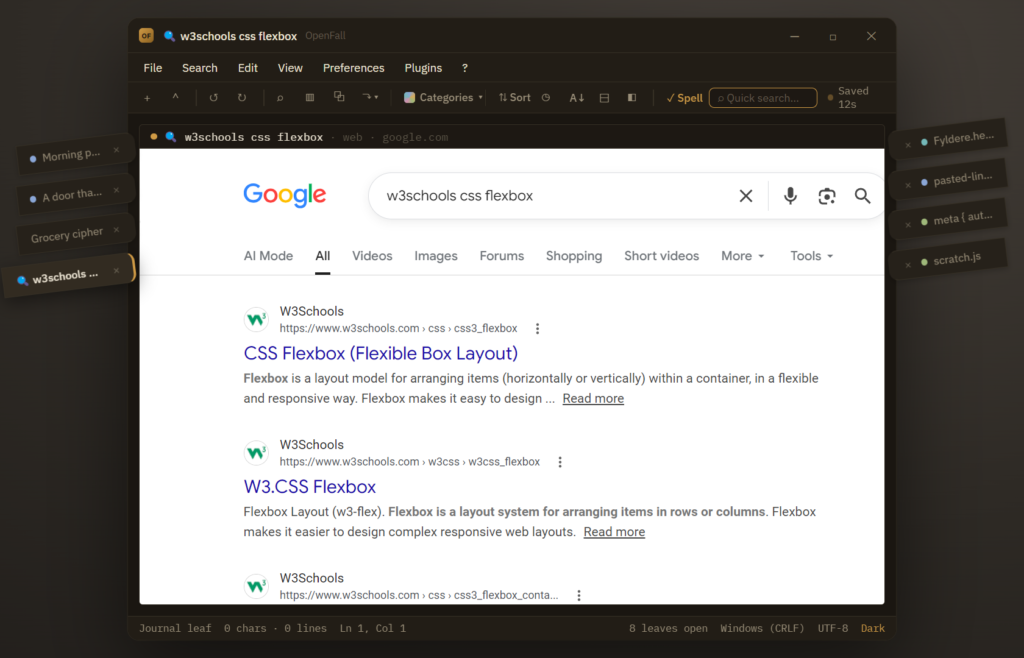
Task: Click the Google logo
Action: coord(285,195)
